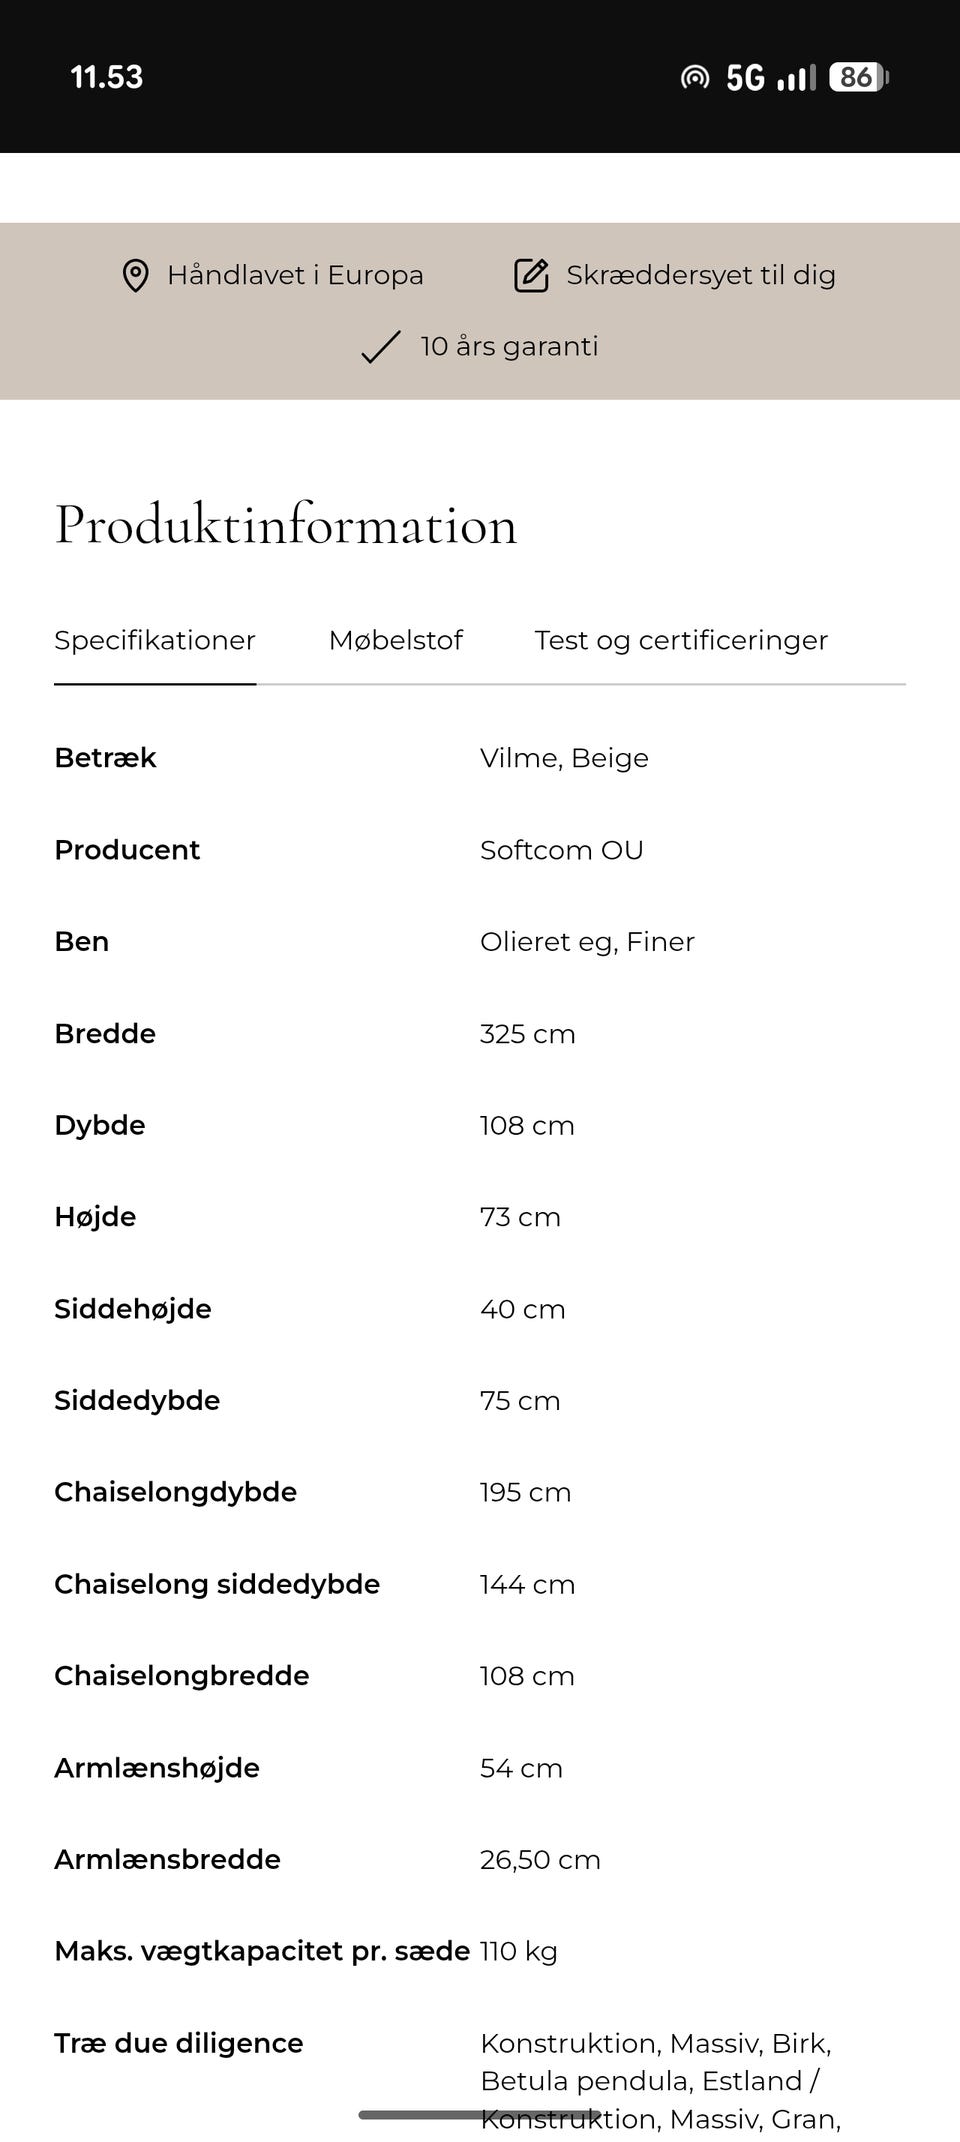Tap the battery indicator showing 86
This screenshot has width=960, height=2142.
click(x=857, y=76)
